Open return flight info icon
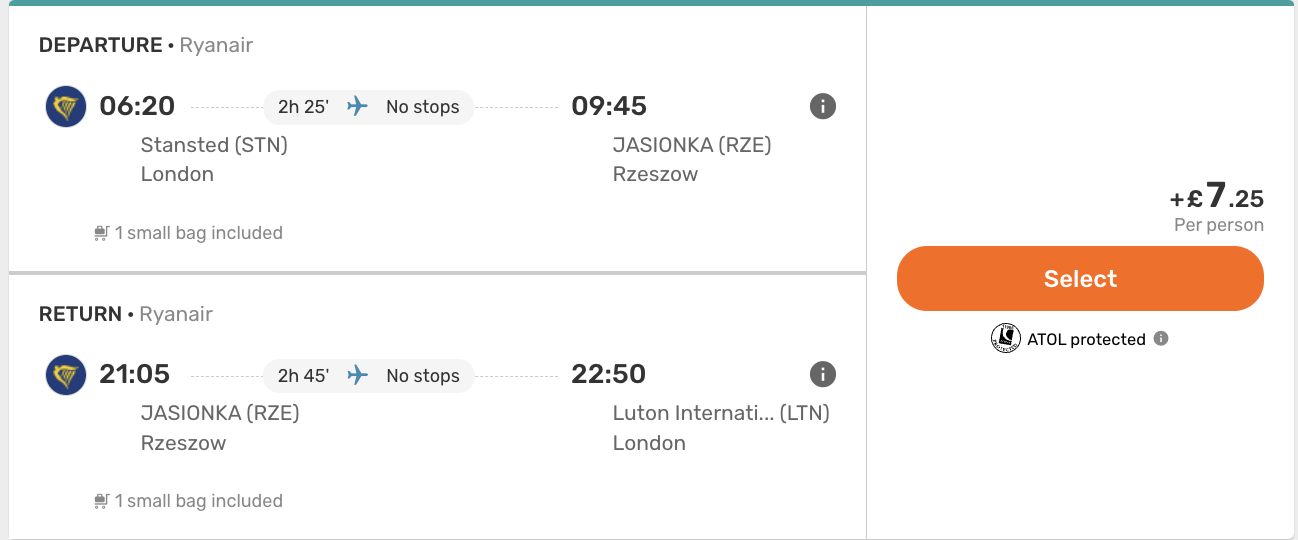 tap(823, 375)
